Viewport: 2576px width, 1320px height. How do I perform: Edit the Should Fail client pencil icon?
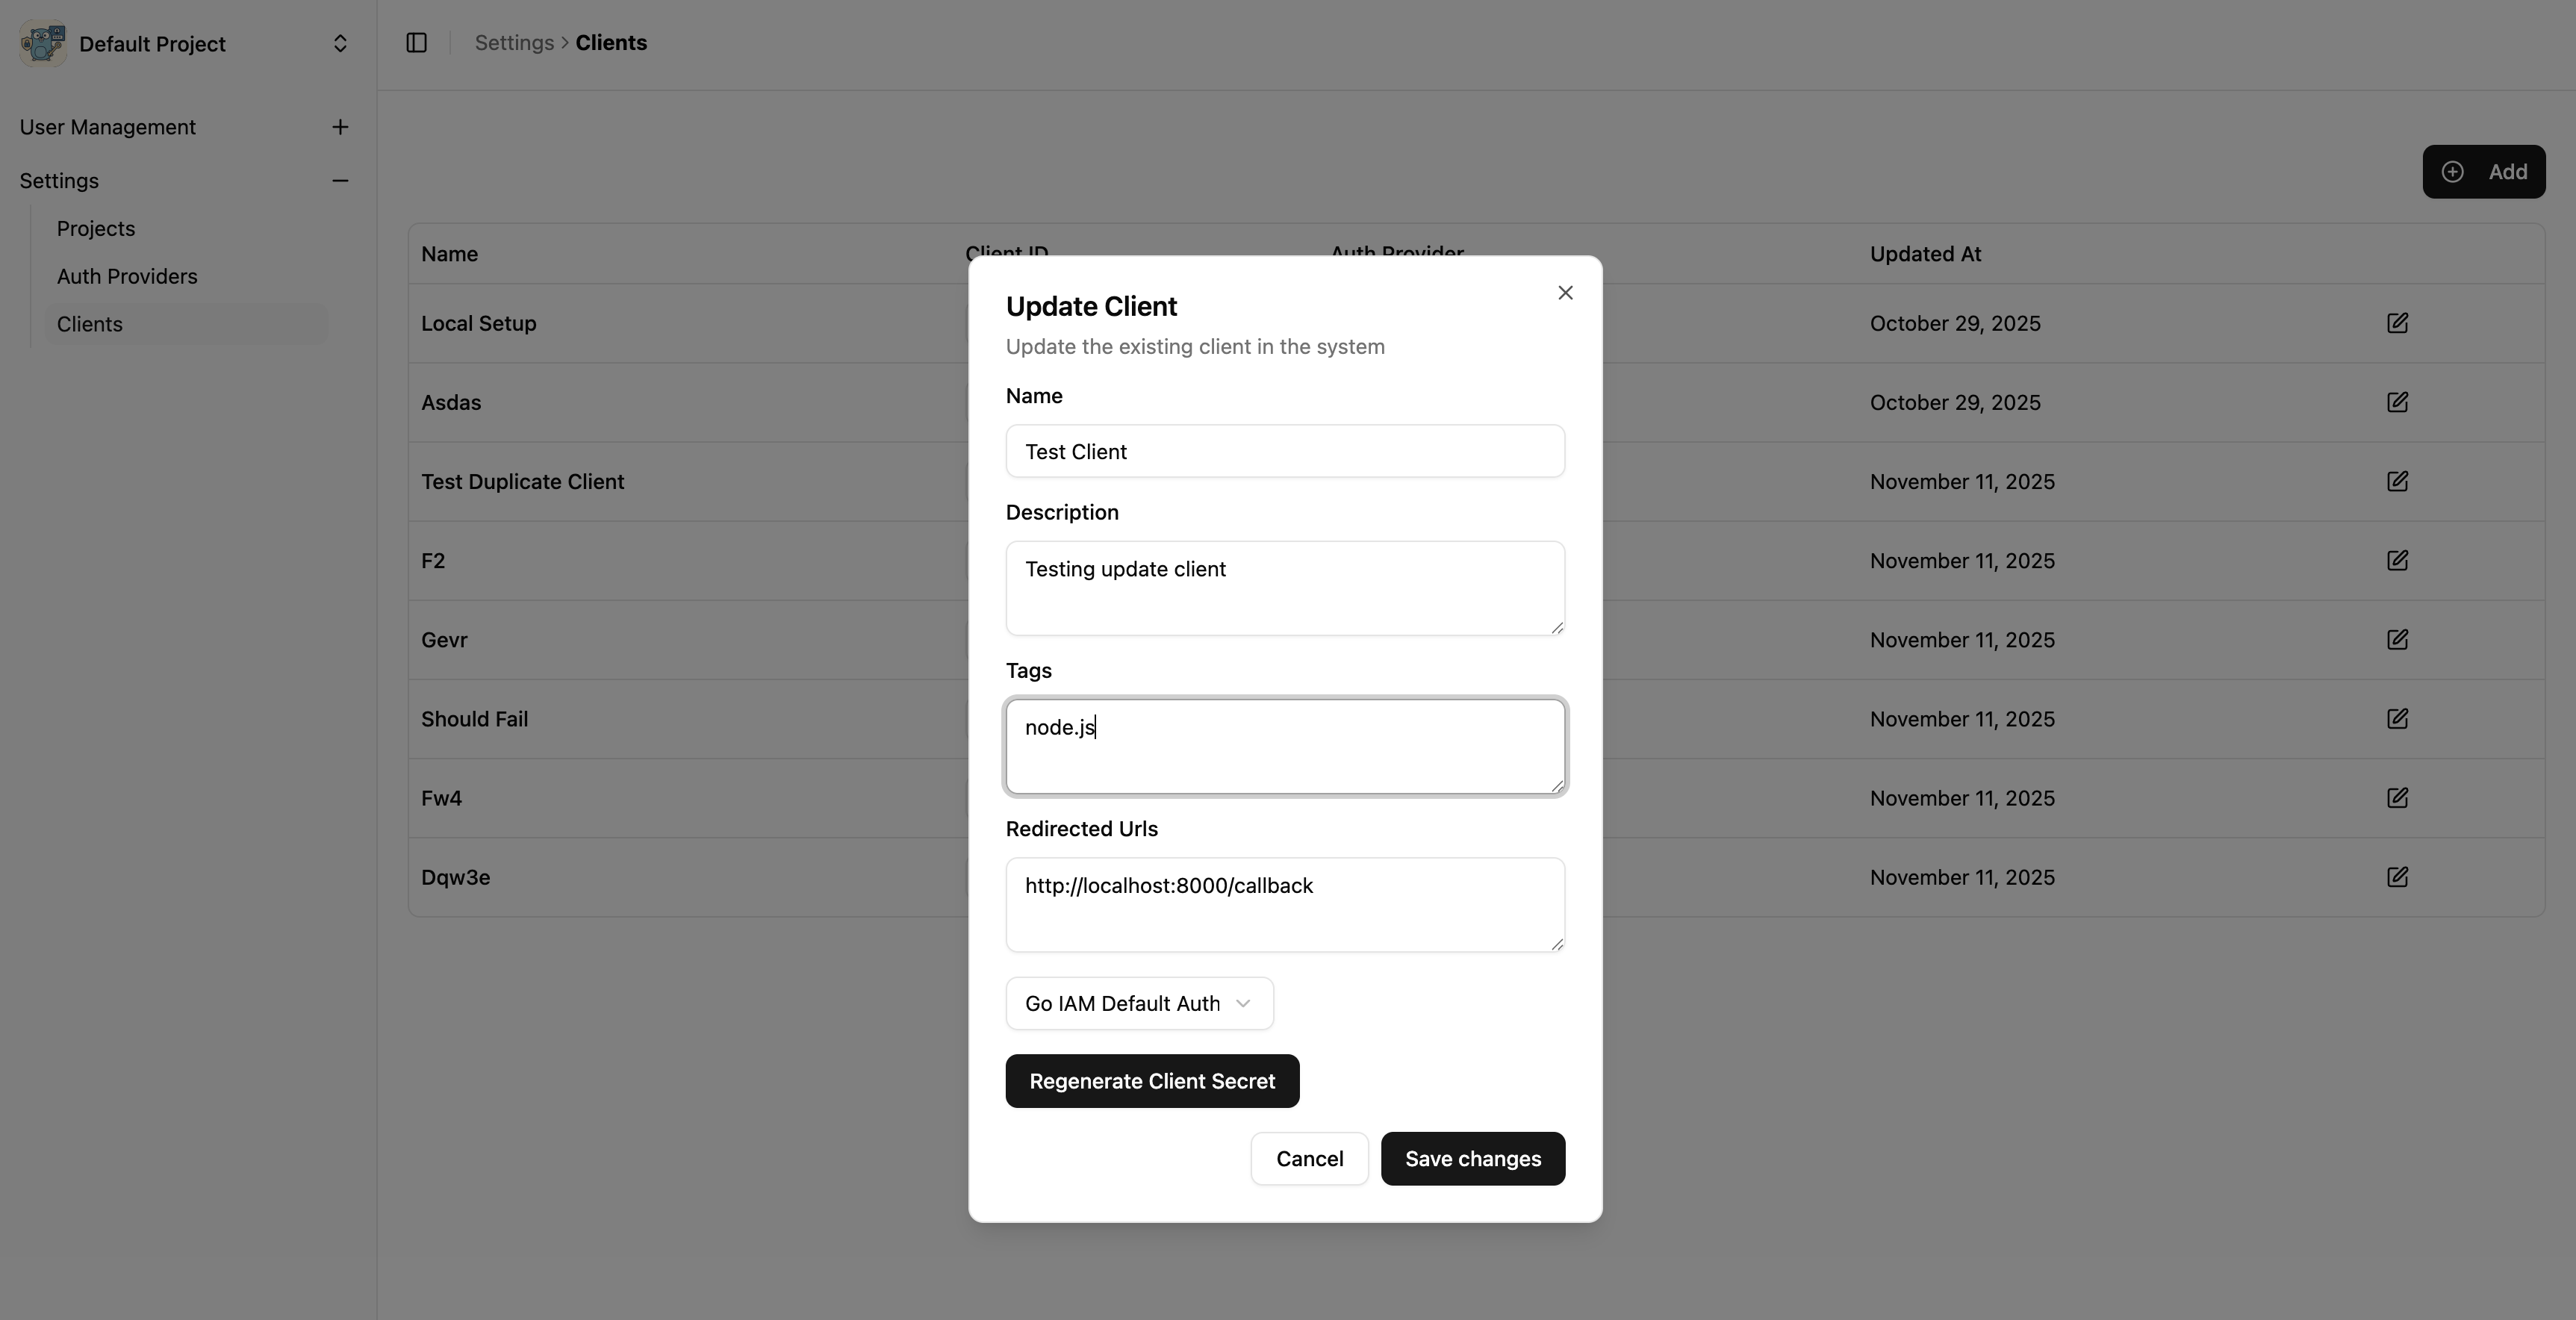pos(2398,719)
